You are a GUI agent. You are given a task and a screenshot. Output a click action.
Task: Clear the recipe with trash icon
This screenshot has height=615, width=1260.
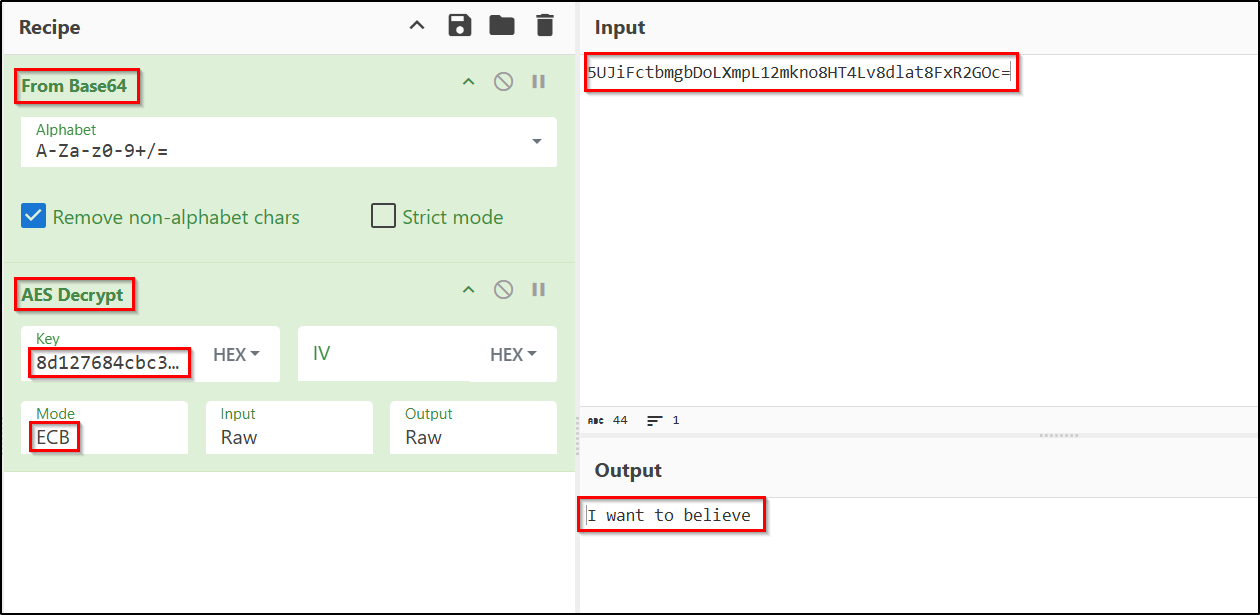pyautogui.click(x=544, y=26)
